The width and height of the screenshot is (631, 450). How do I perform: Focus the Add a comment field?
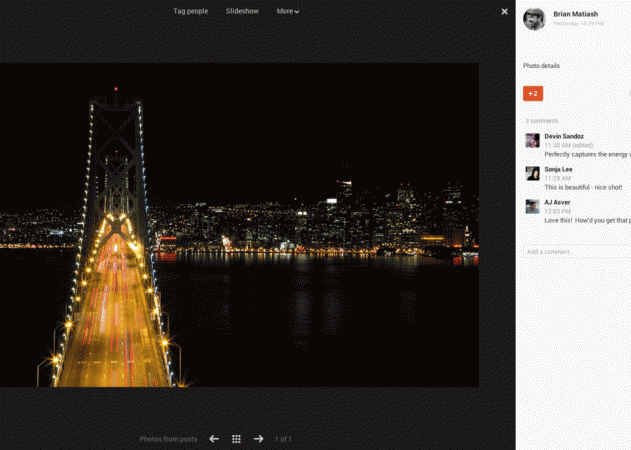[576, 251]
